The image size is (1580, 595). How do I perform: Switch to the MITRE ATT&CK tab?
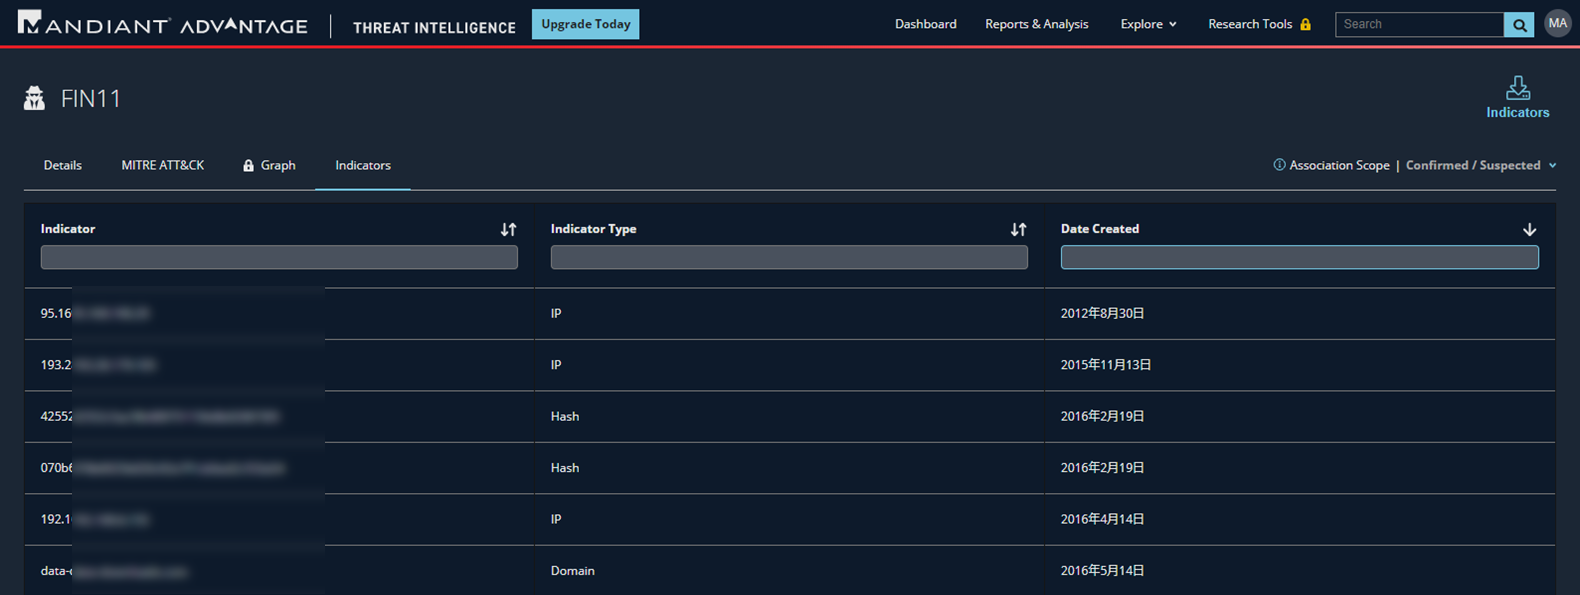tap(163, 165)
